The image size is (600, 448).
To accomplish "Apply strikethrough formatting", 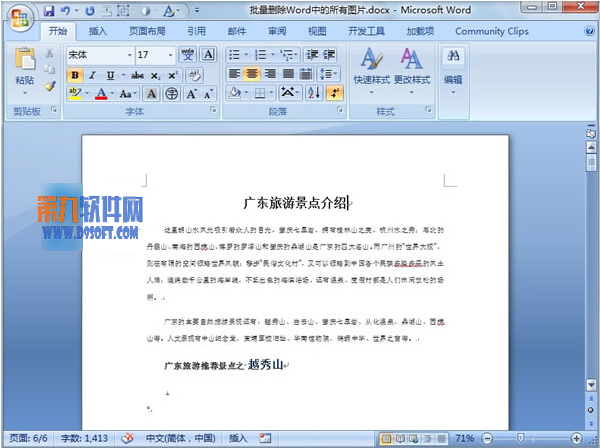I will tap(137, 75).
